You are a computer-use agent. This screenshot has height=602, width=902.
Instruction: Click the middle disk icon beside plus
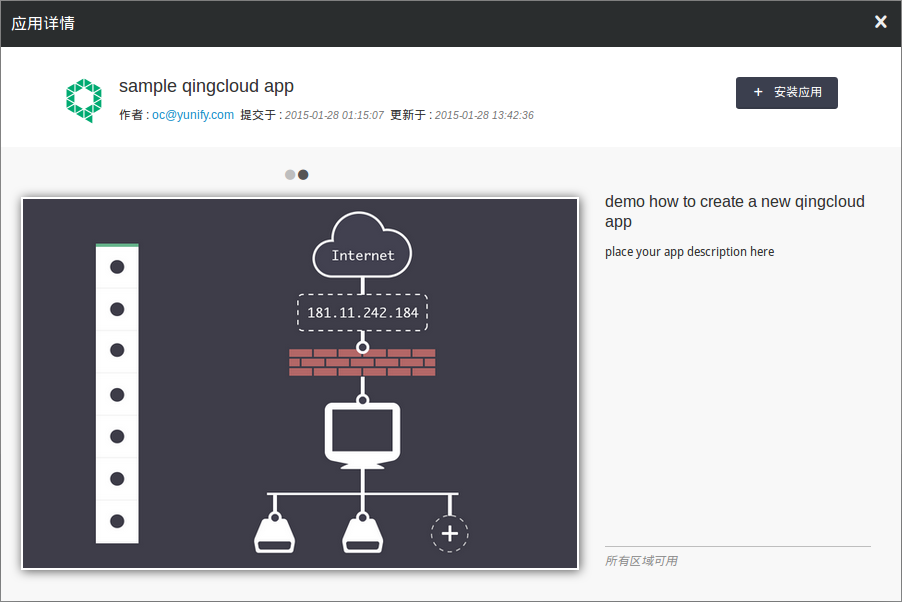(362, 533)
